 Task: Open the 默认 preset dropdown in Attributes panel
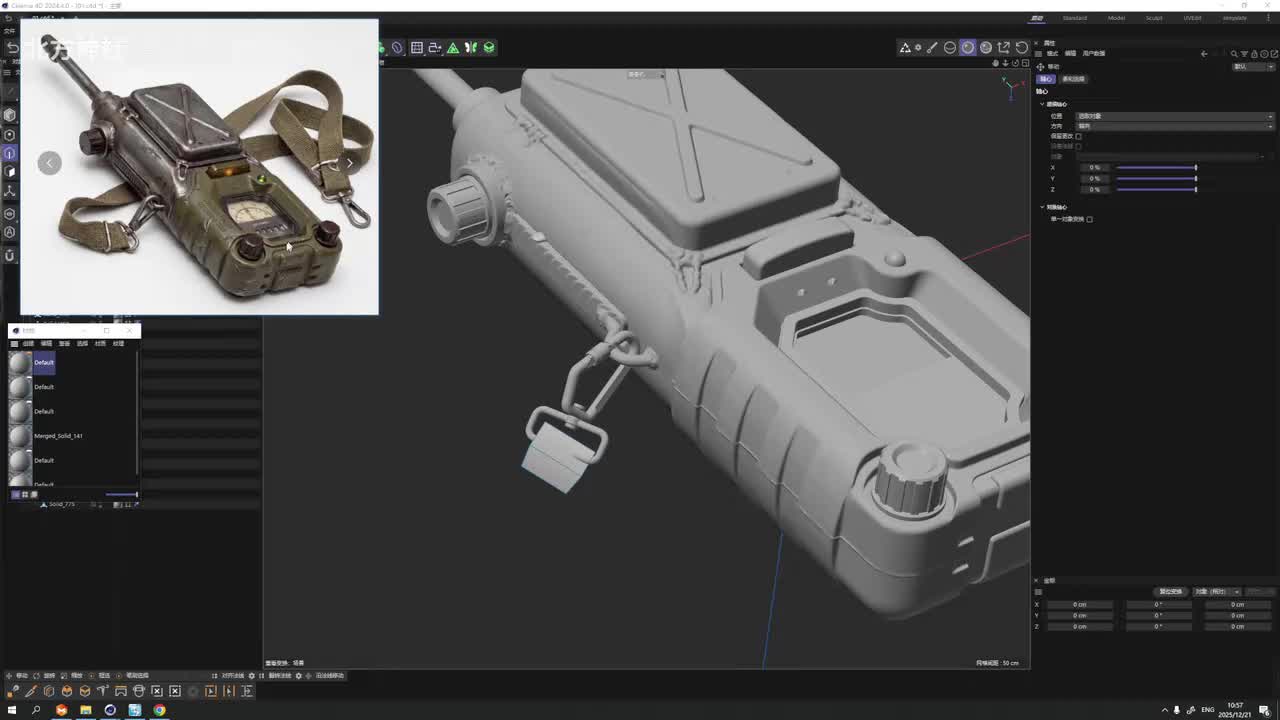[x=1253, y=67]
